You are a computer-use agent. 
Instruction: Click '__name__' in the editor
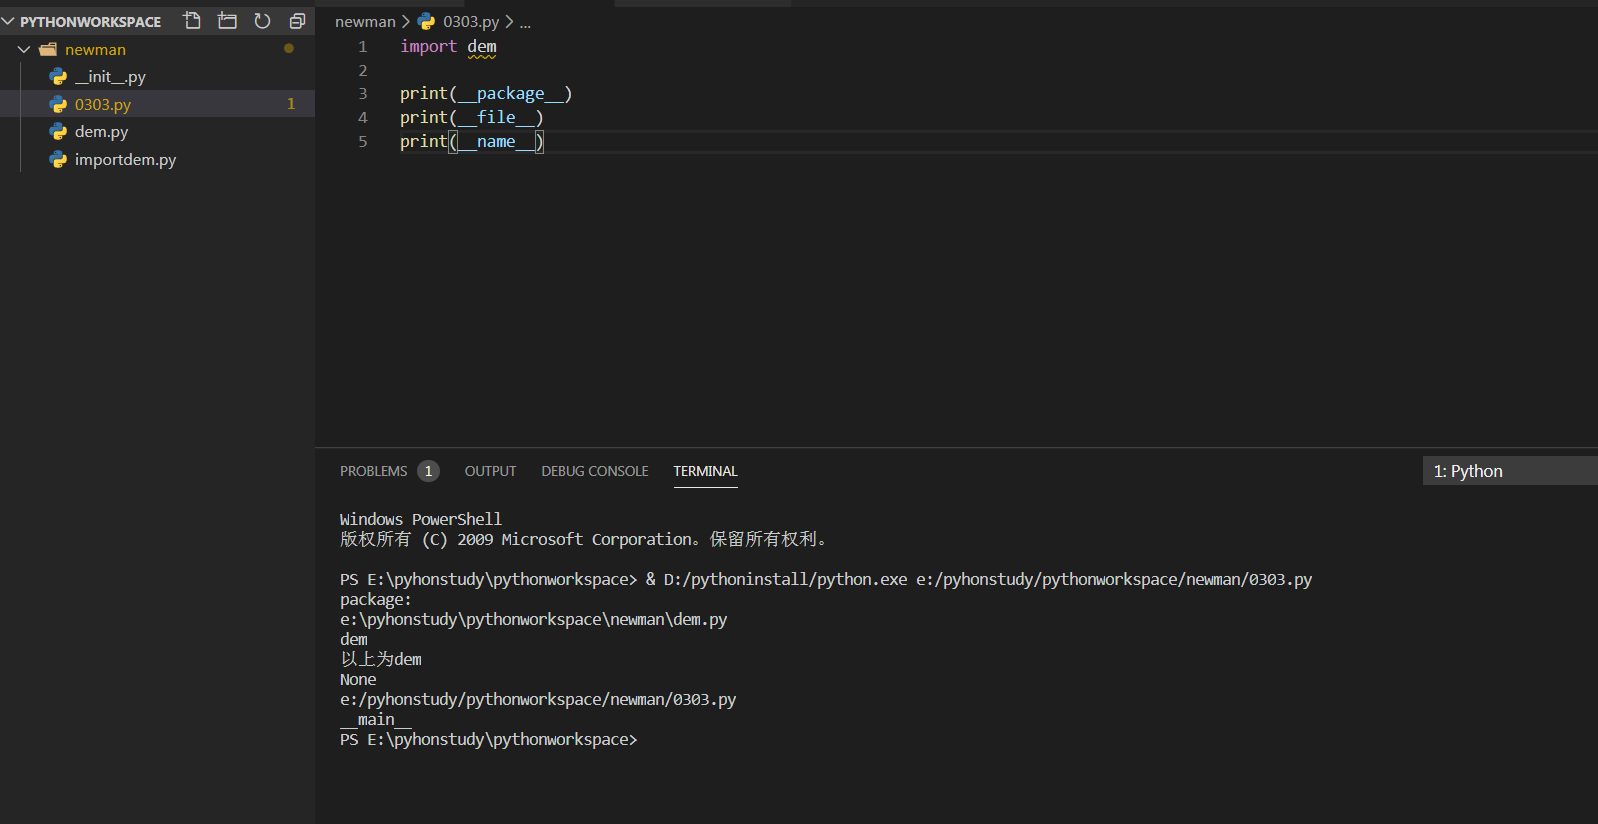pos(496,141)
